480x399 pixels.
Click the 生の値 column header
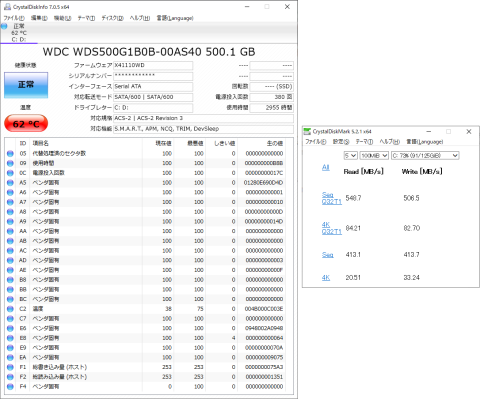[x=275, y=143]
